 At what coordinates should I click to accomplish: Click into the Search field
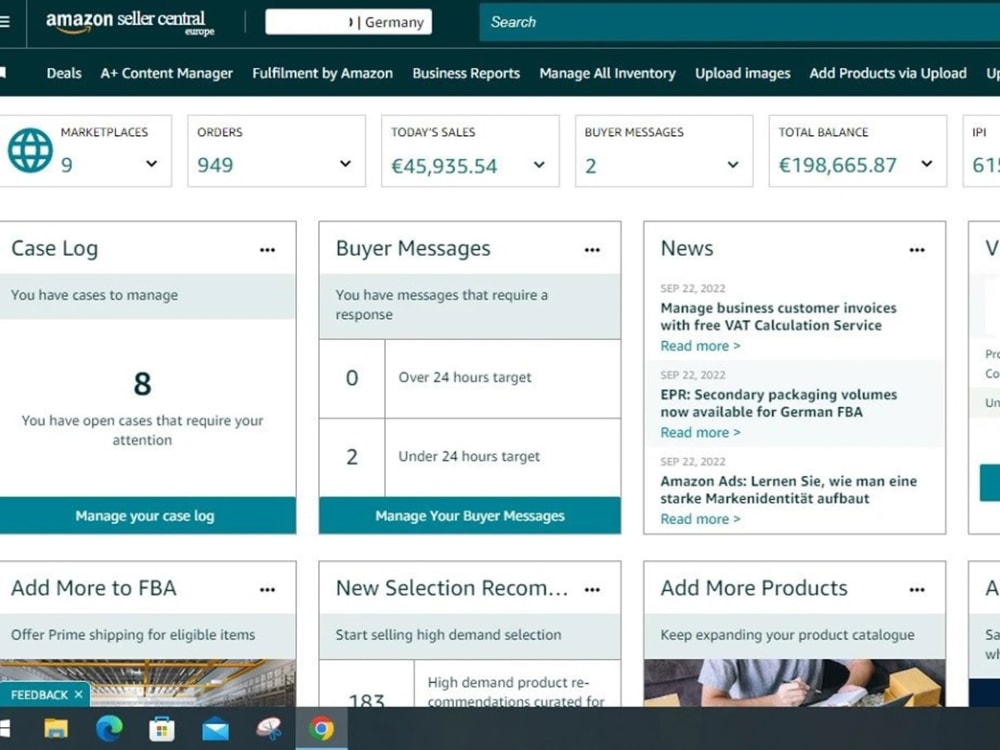coord(740,22)
